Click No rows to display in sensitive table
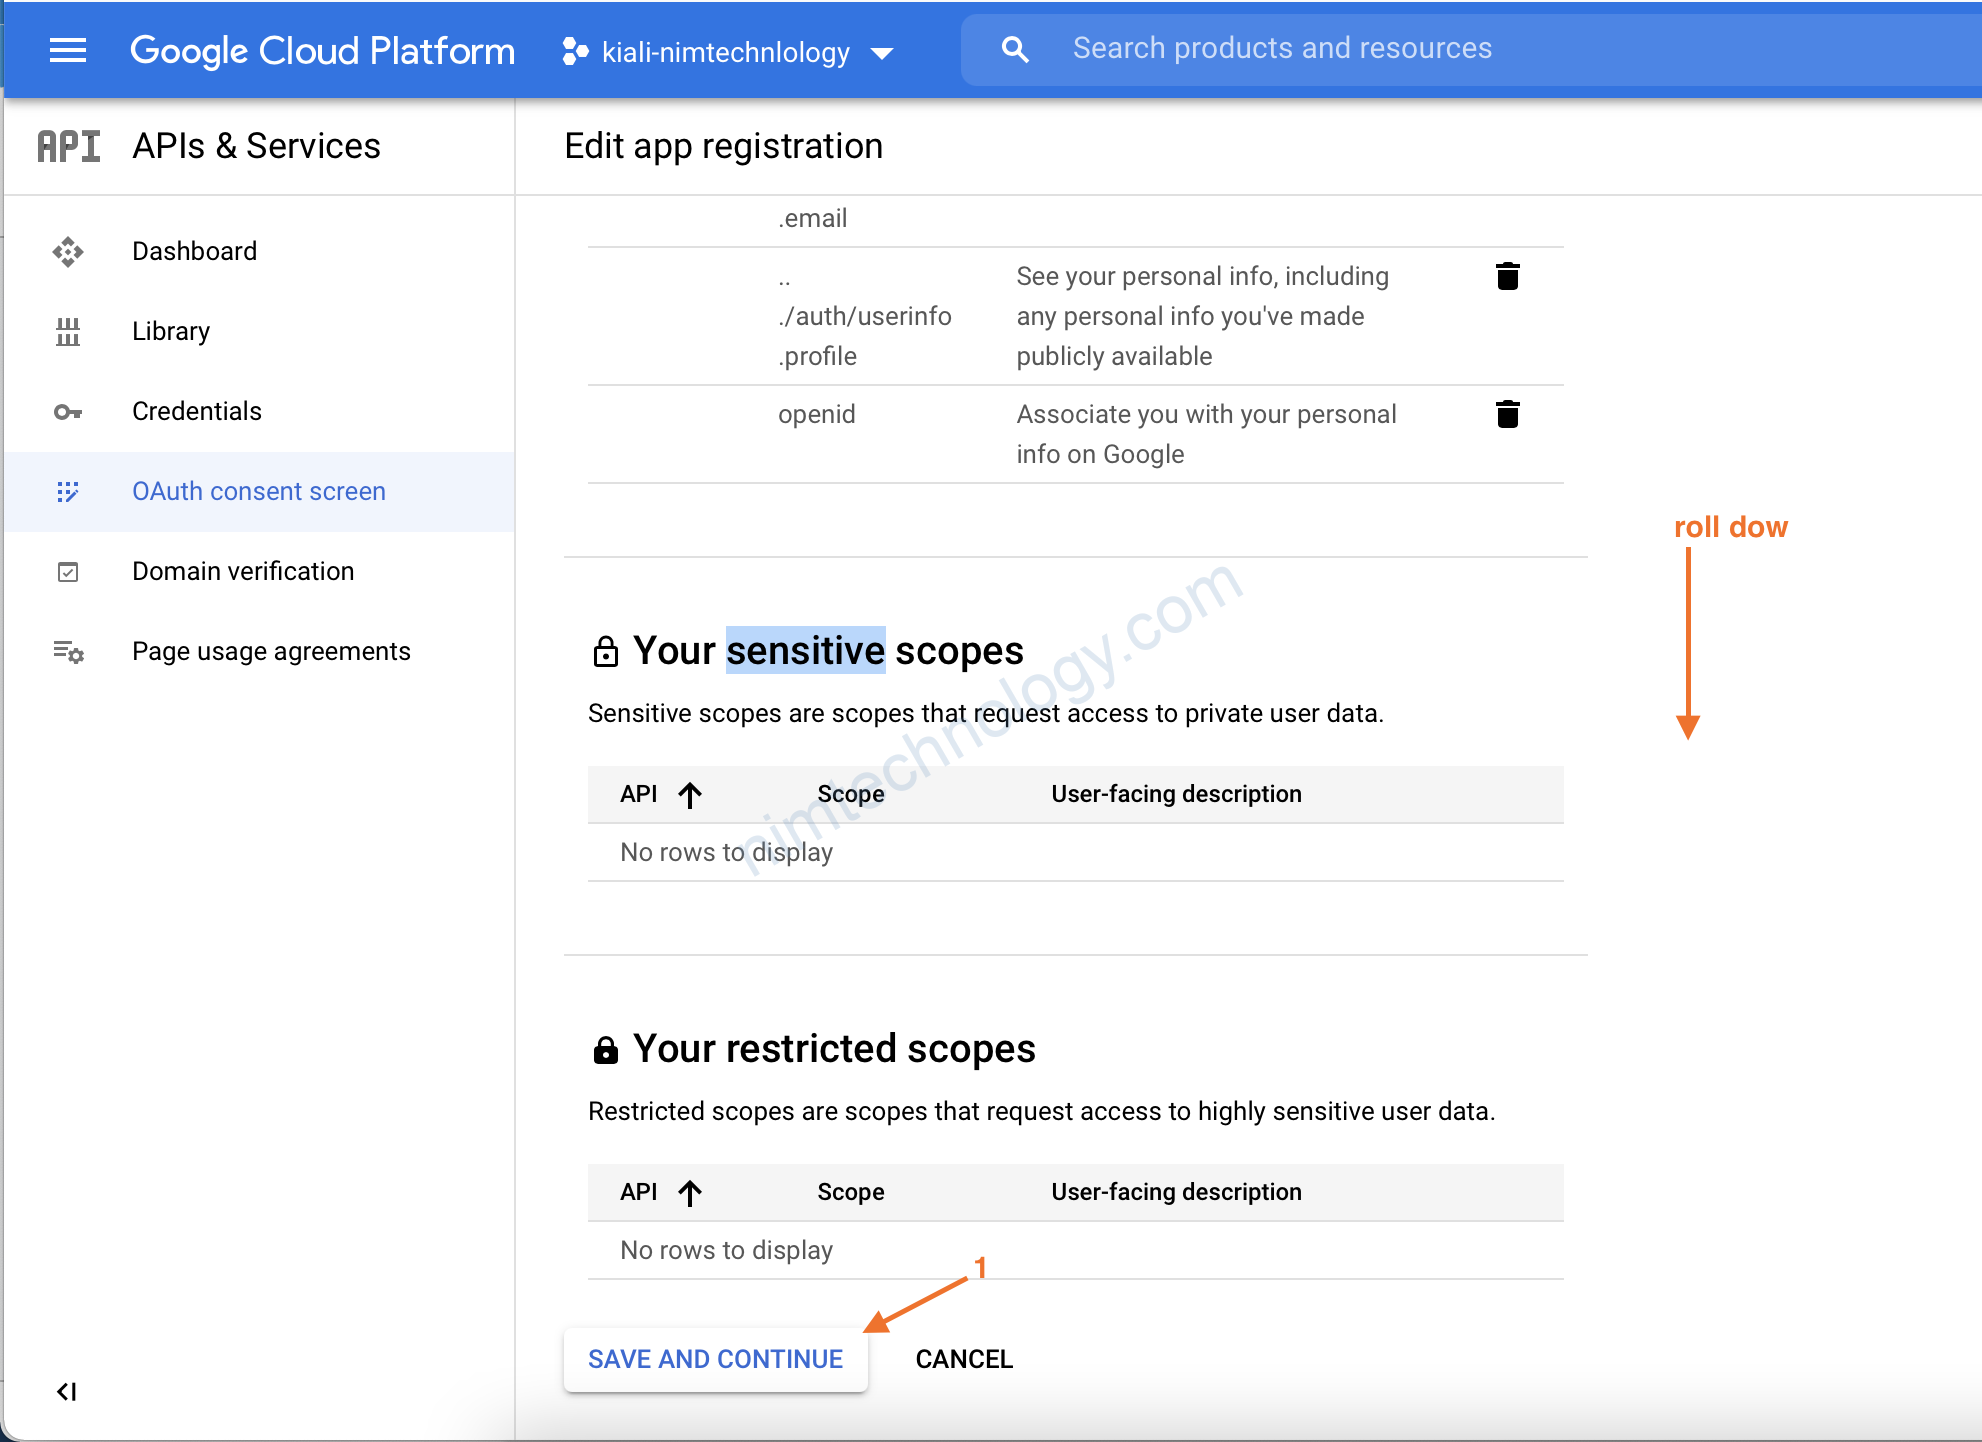The height and width of the screenshot is (1442, 1982). click(727, 852)
